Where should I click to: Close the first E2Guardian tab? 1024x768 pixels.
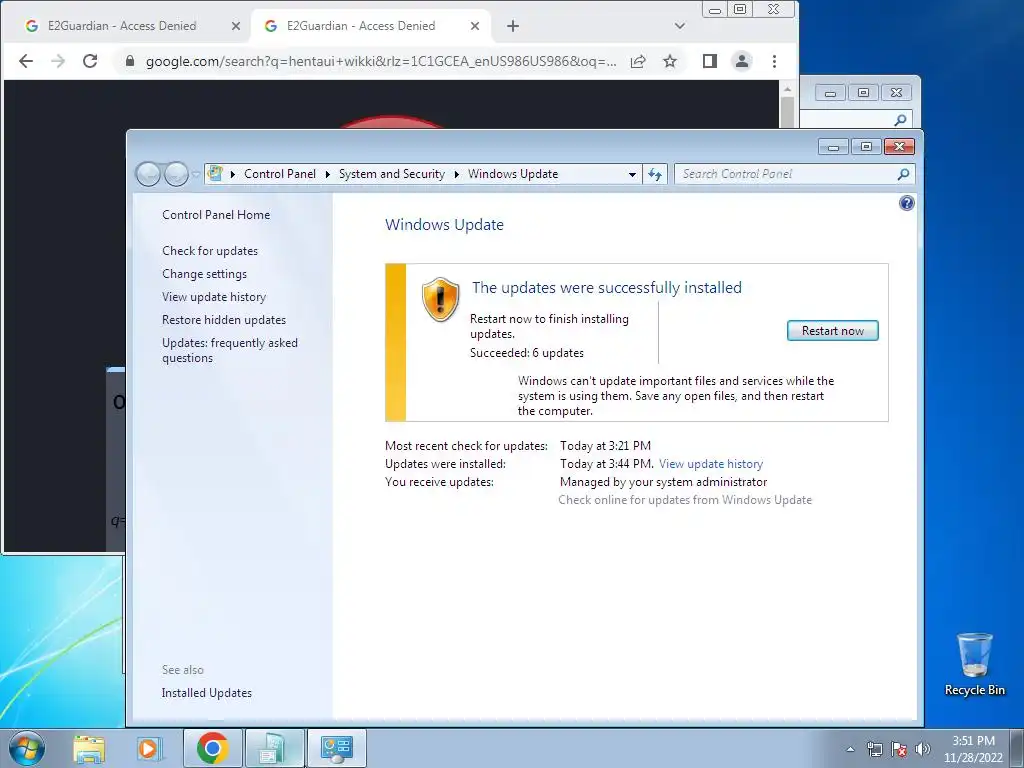[236, 26]
